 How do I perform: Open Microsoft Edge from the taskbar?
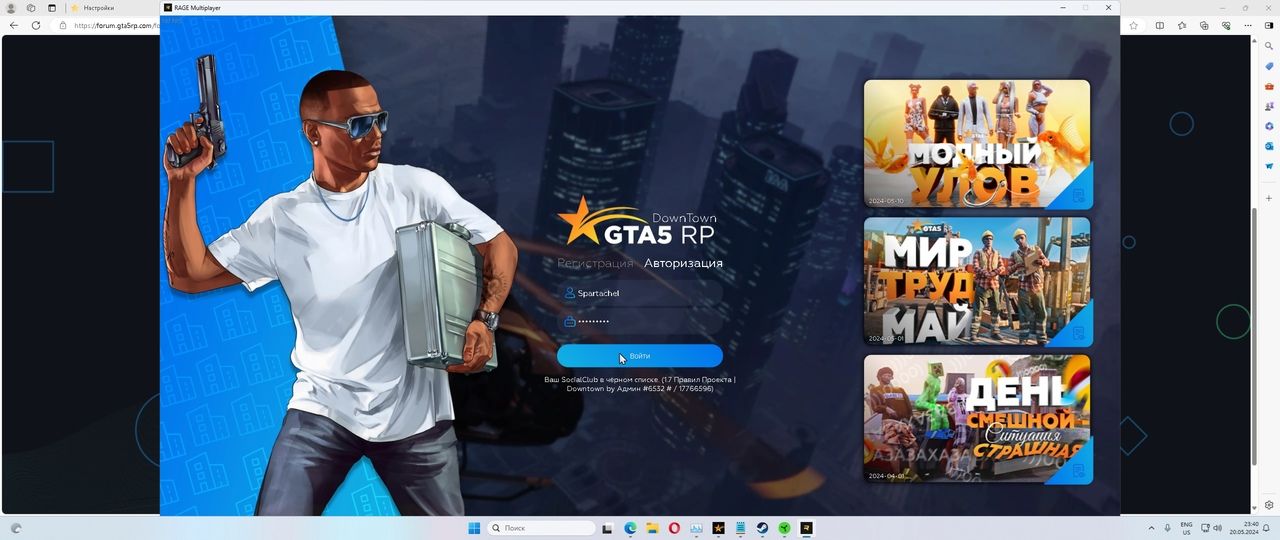(x=630, y=528)
